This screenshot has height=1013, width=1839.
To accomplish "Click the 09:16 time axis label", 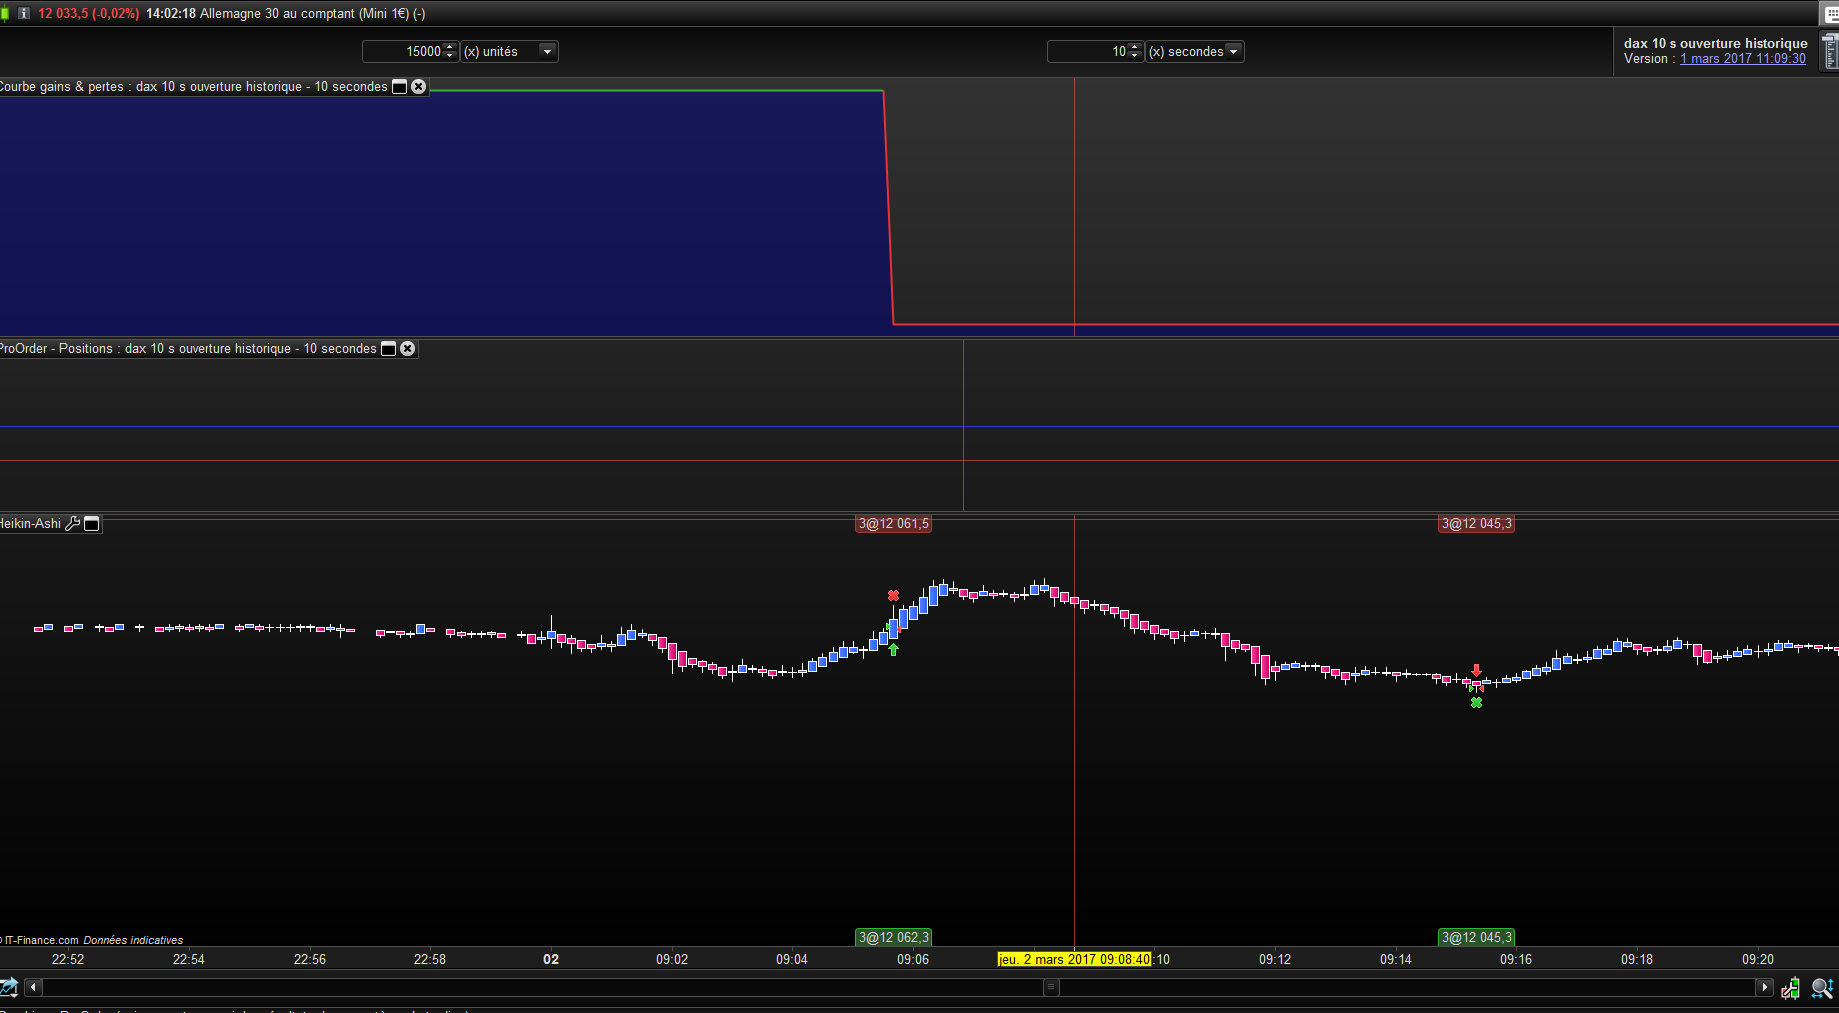I will [1516, 960].
